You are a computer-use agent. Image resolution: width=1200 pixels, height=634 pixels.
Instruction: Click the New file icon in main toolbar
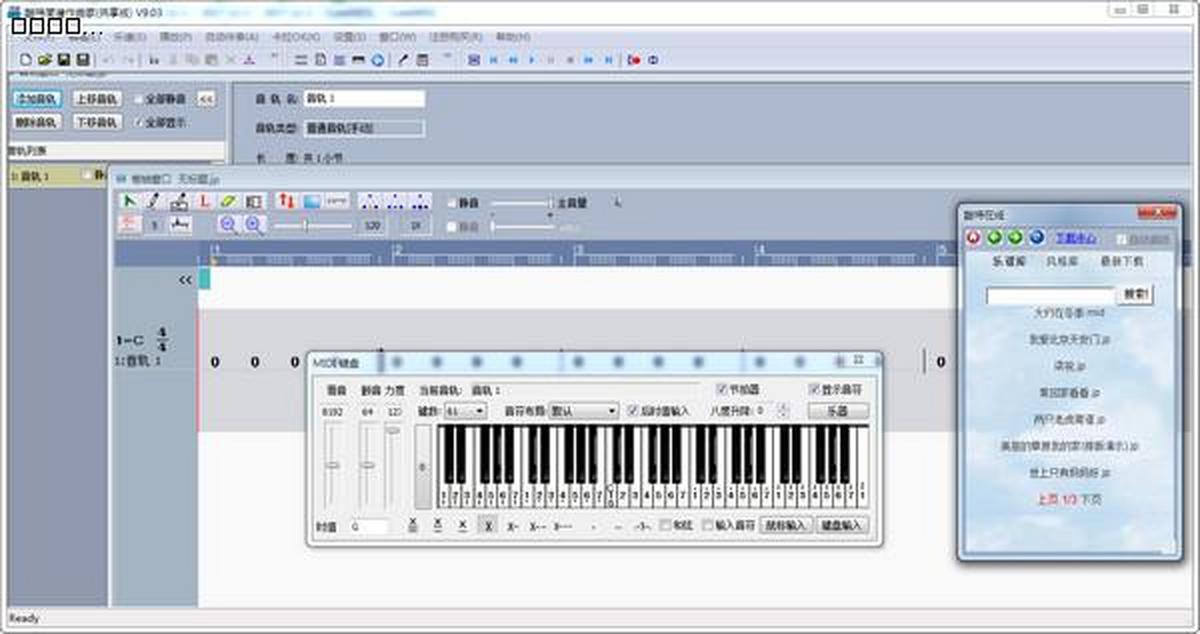tap(26, 60)
